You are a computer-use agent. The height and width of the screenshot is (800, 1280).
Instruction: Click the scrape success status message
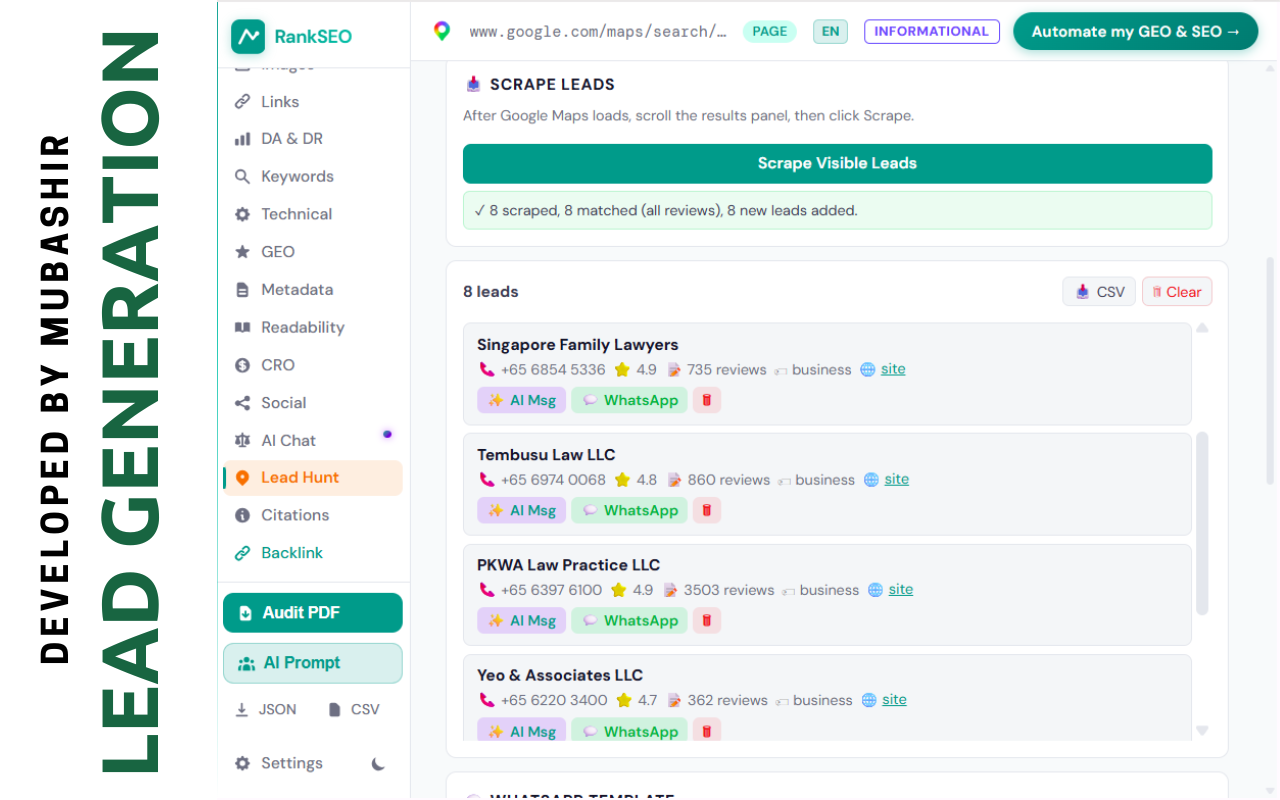837,211
